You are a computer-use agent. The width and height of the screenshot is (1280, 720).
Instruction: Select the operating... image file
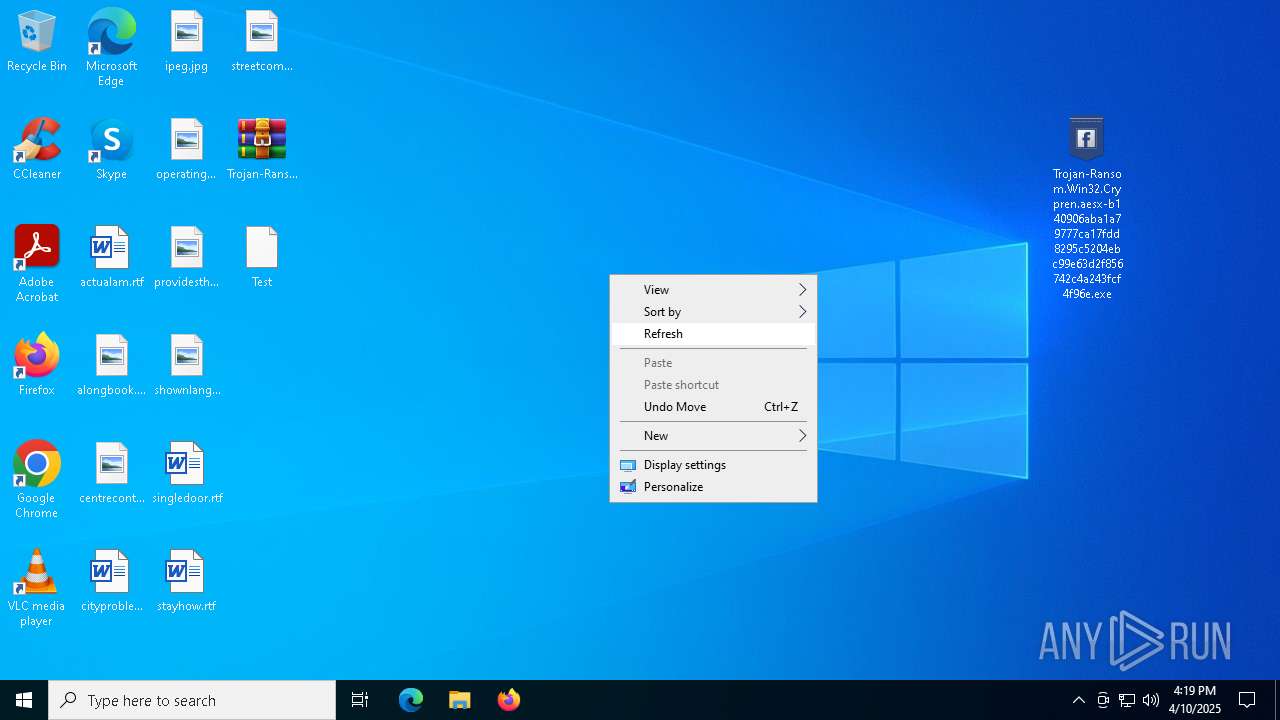coord(187,149)
